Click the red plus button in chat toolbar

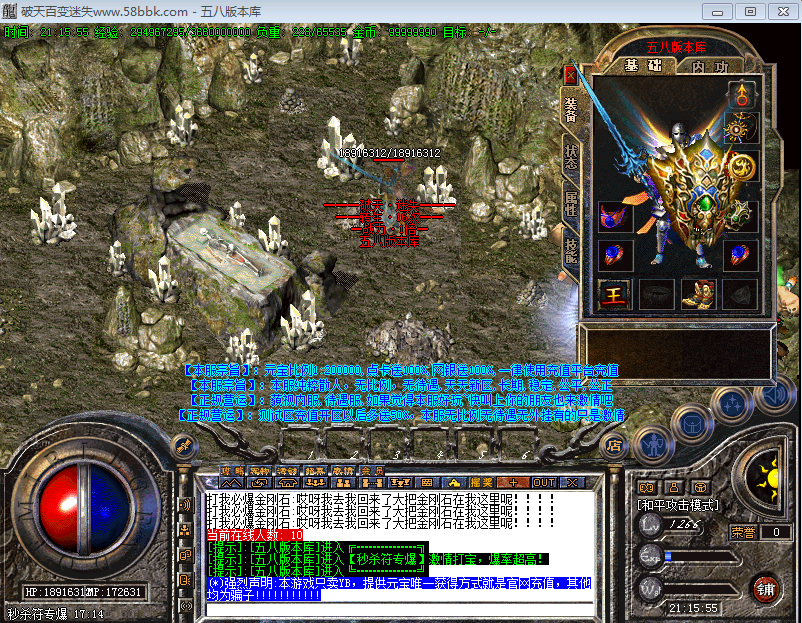pyautogui.click(x=513, y=483)
